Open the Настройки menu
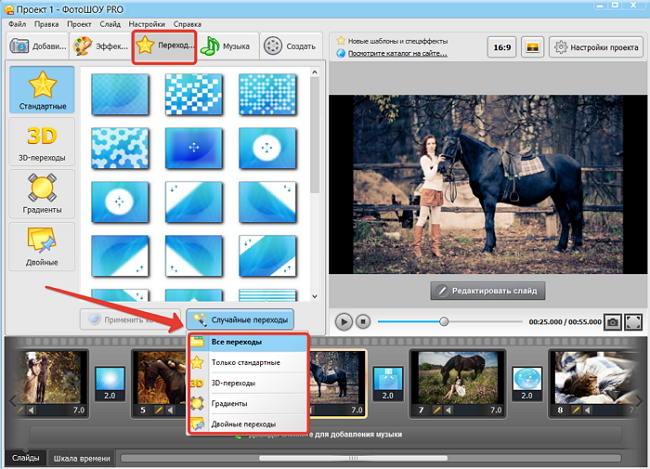 tap(146, 24)
